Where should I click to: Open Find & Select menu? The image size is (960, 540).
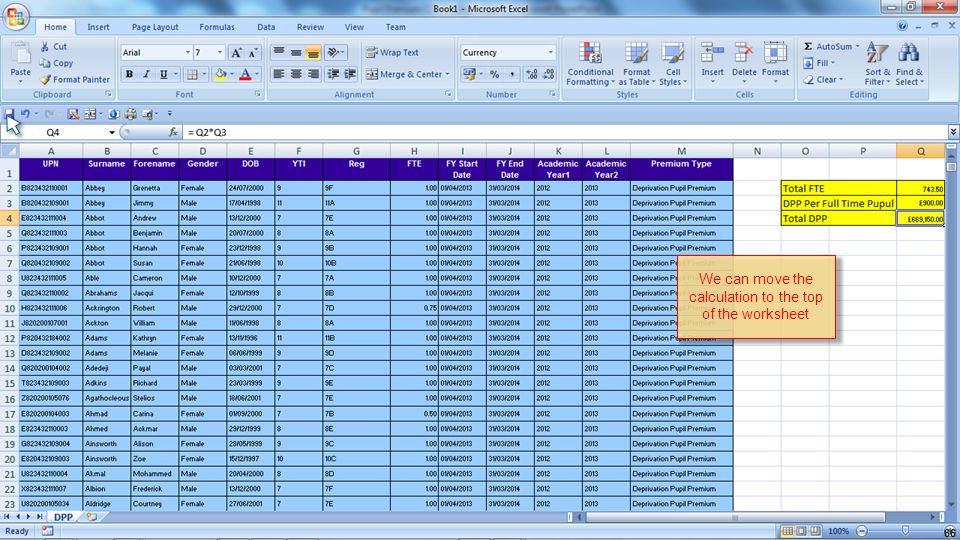point(909,64)
